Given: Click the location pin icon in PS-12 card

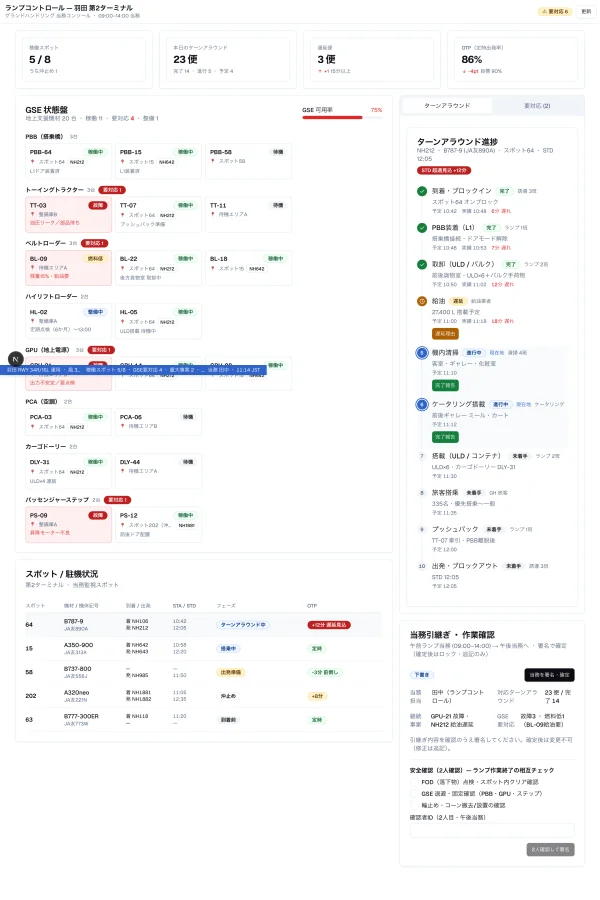Looking at the screenshot, I should pos(122,525).
